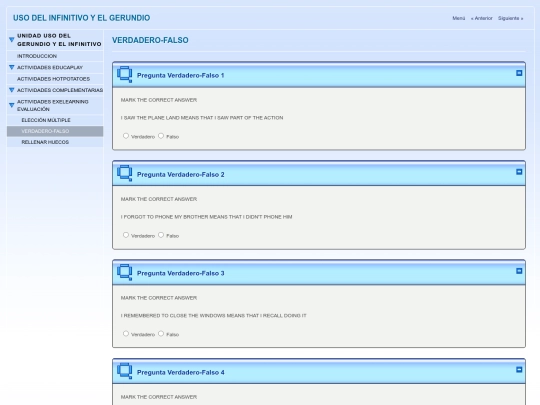Image resolution: width=540 pixels, height=405 pixels.
Task: Click the Menú link
Action: point(459,18)
